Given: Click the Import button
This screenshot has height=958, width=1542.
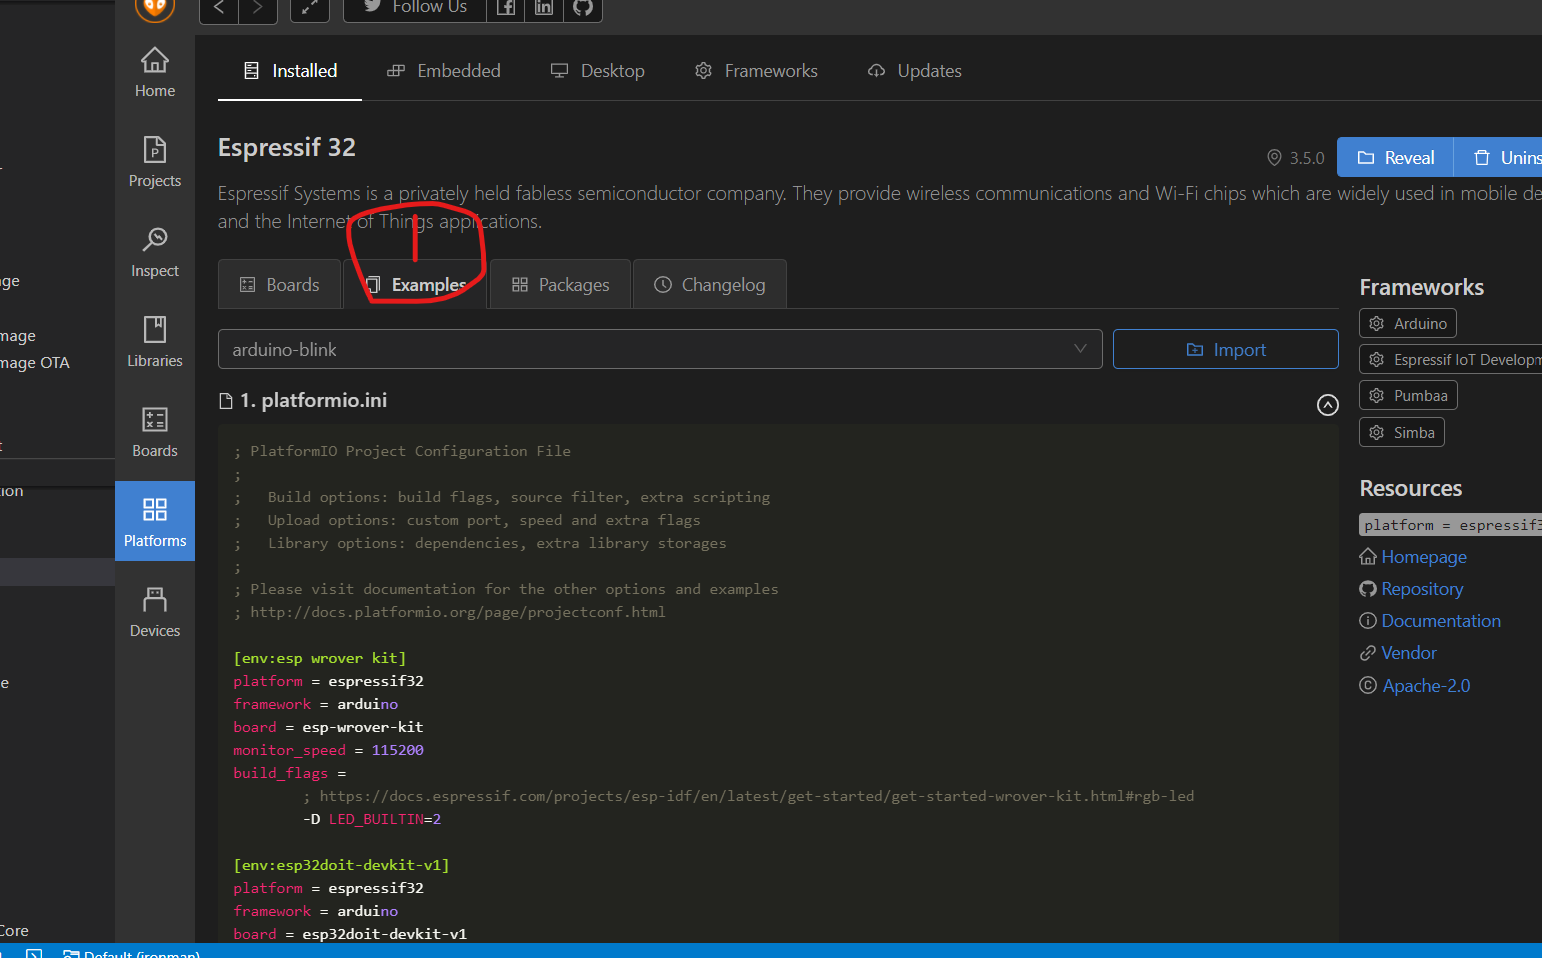Looking at the screenshot, I should tap(1225, 349).
